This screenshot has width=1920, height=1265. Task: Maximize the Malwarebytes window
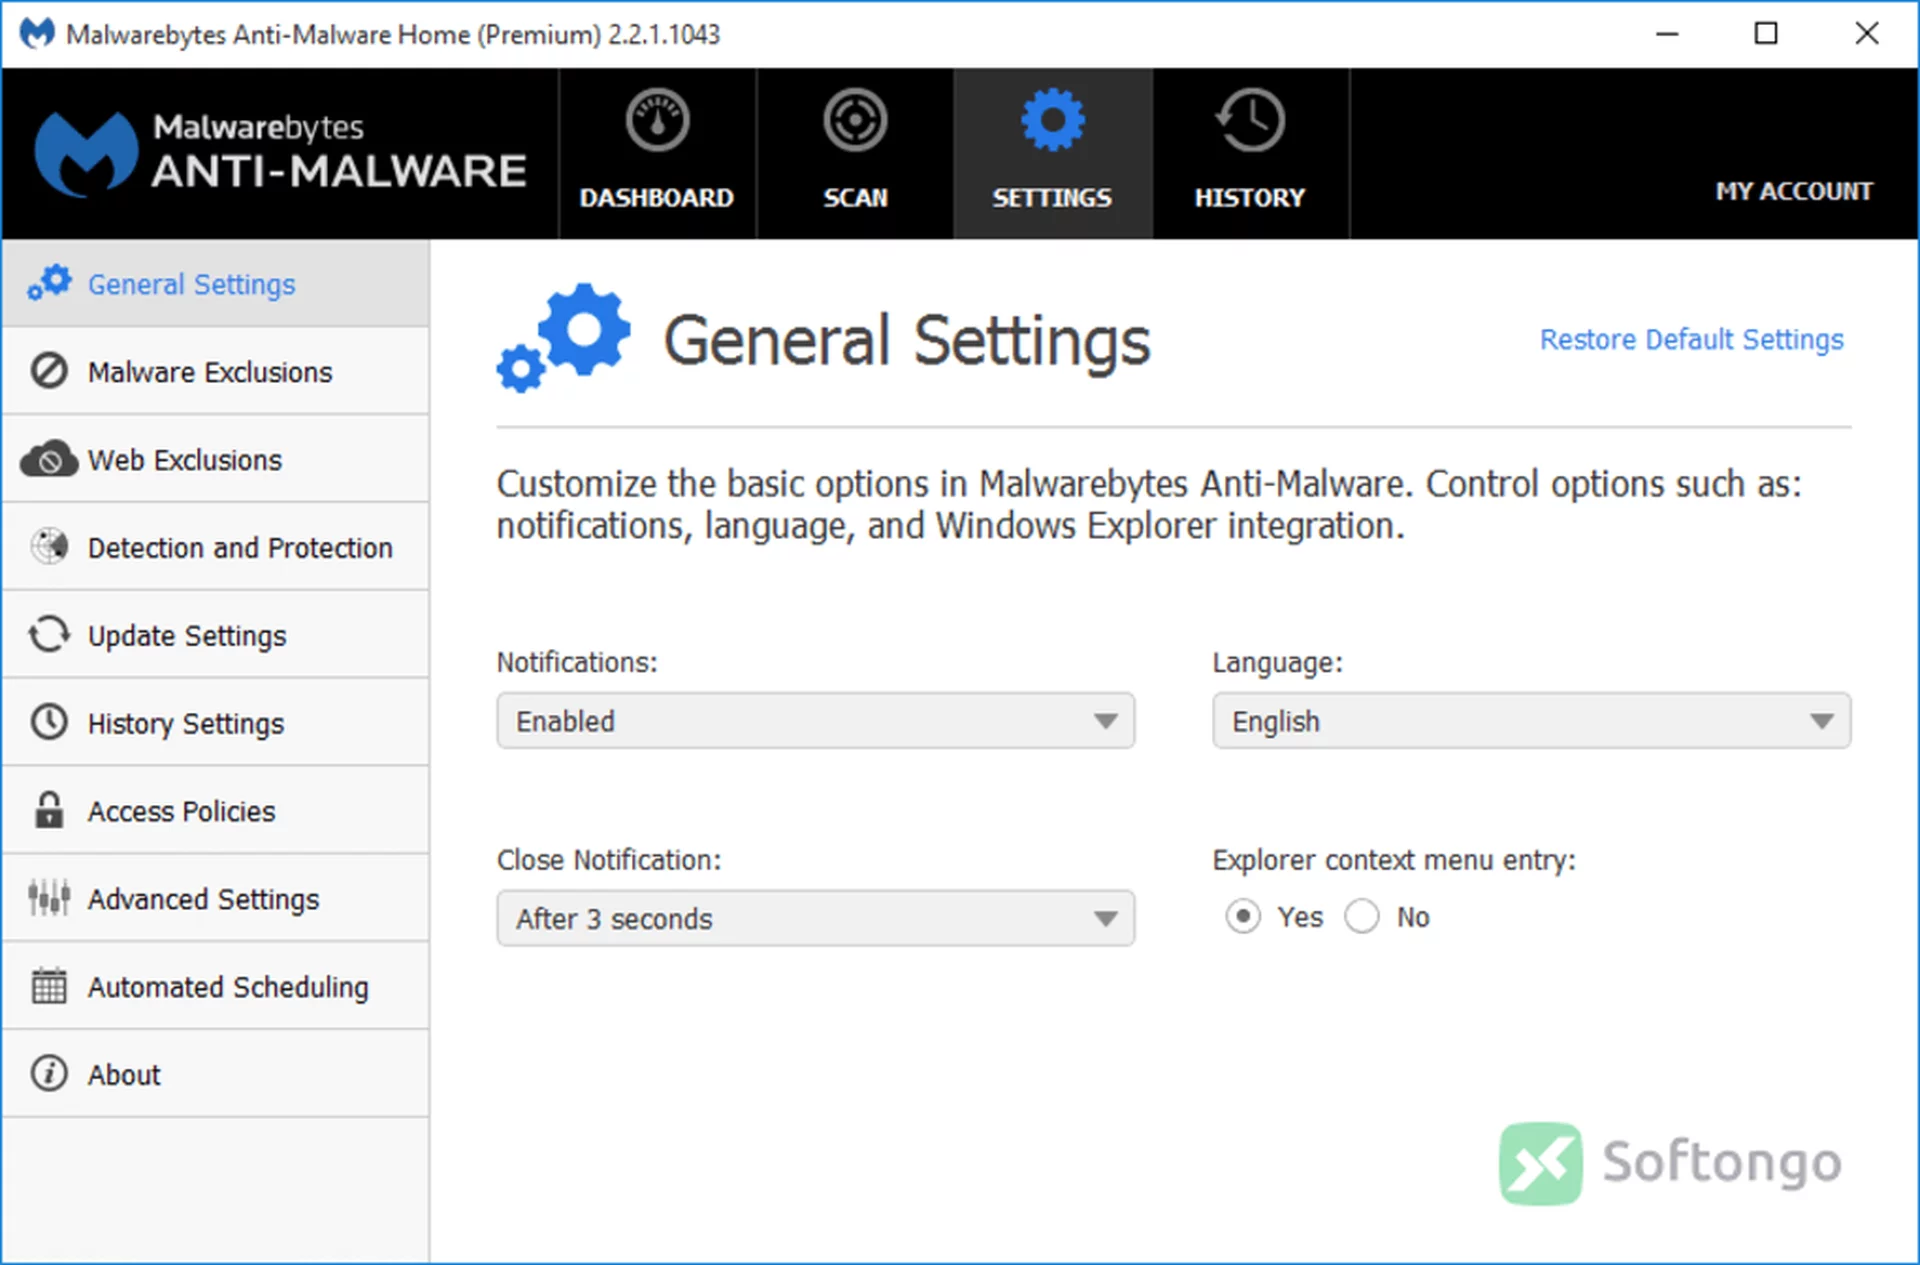1766,34
